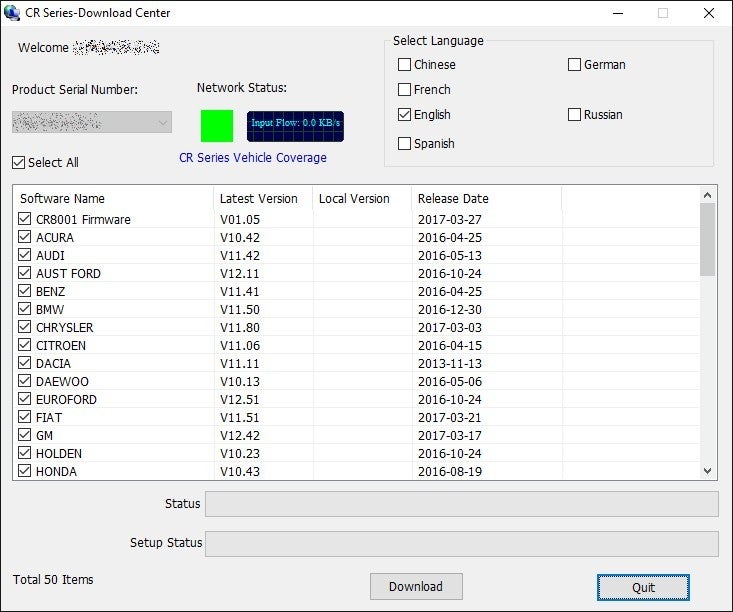Uncheck the CITROEN row checkbox
The height and width of the screenshot is (612, 733).
[24, 345]
